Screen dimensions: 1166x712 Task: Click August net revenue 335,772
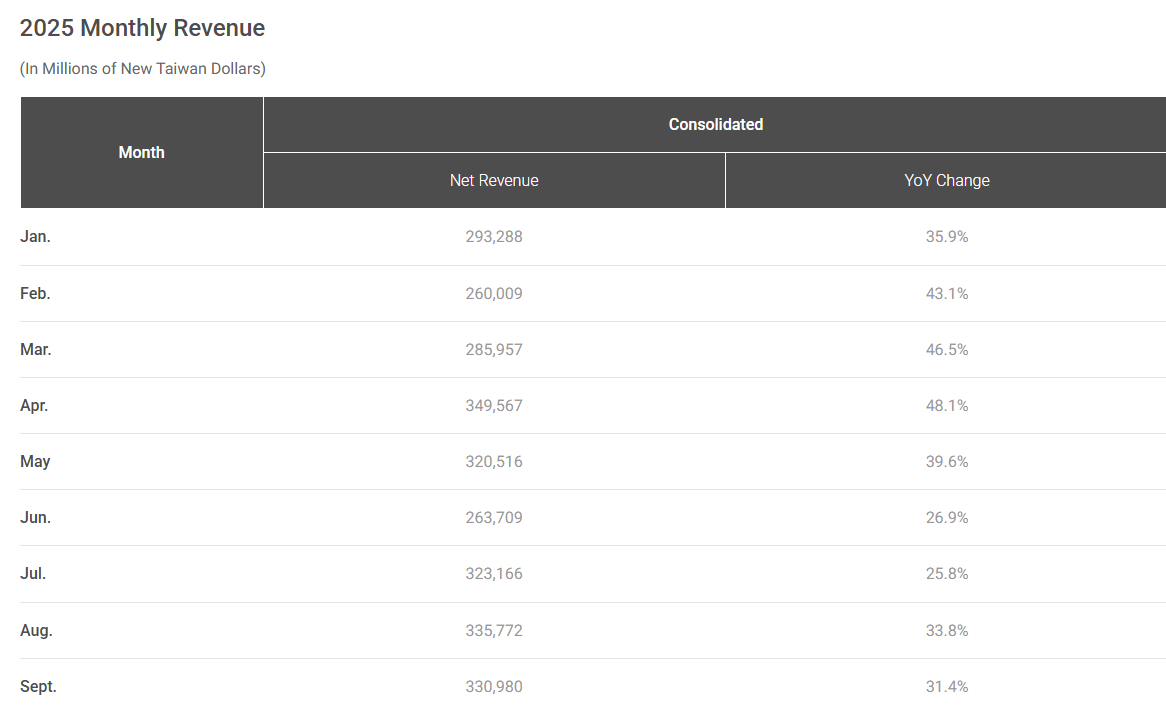[x=494, y=631]
